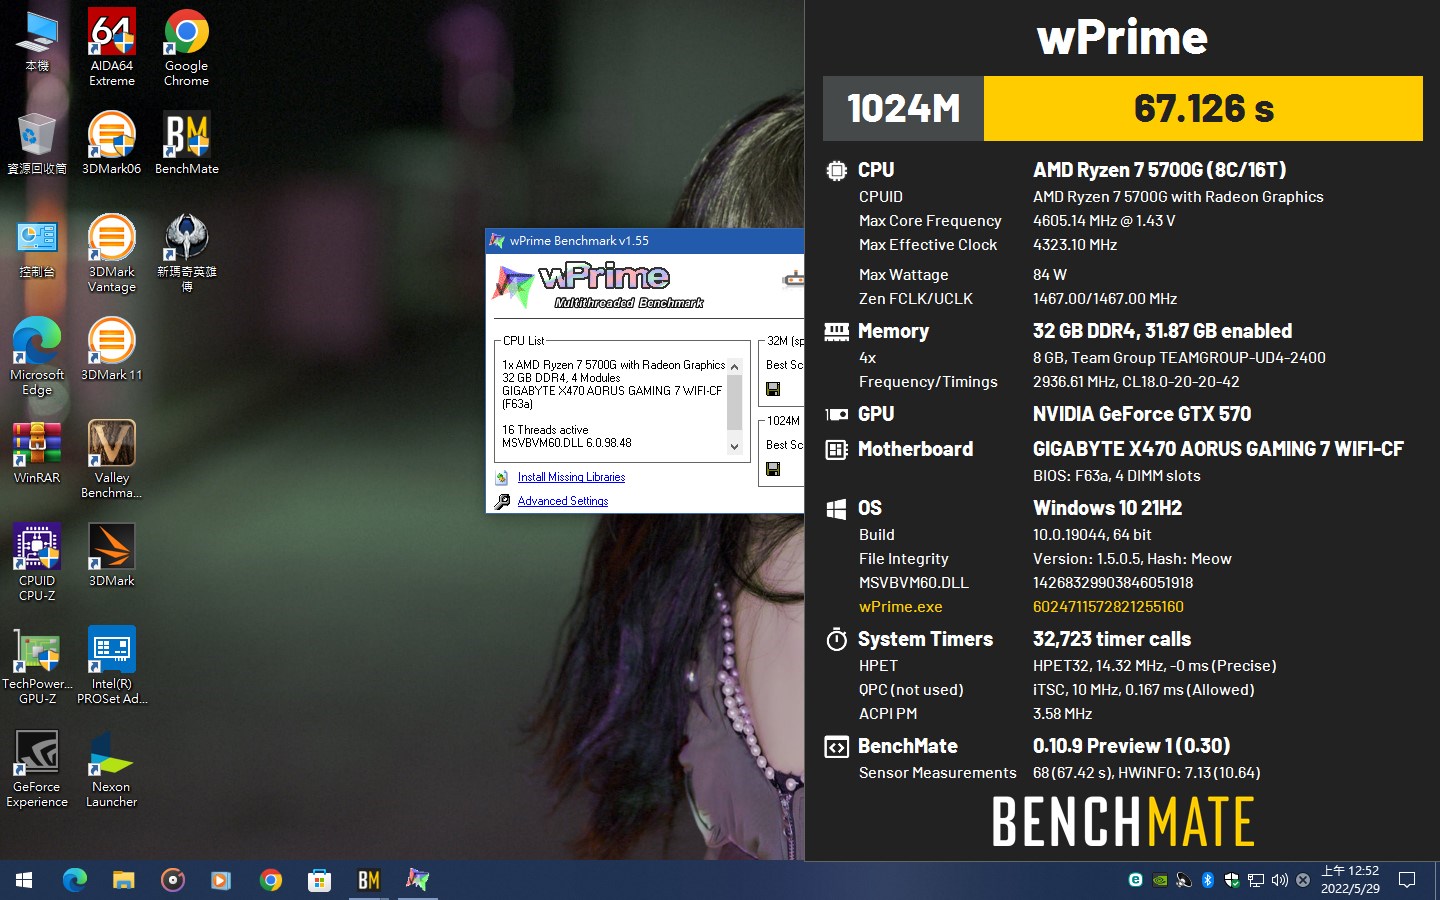Open Microsoft Store from the taskbar
This screenshot has height=900, width=1440.
[x=319, y=880]
